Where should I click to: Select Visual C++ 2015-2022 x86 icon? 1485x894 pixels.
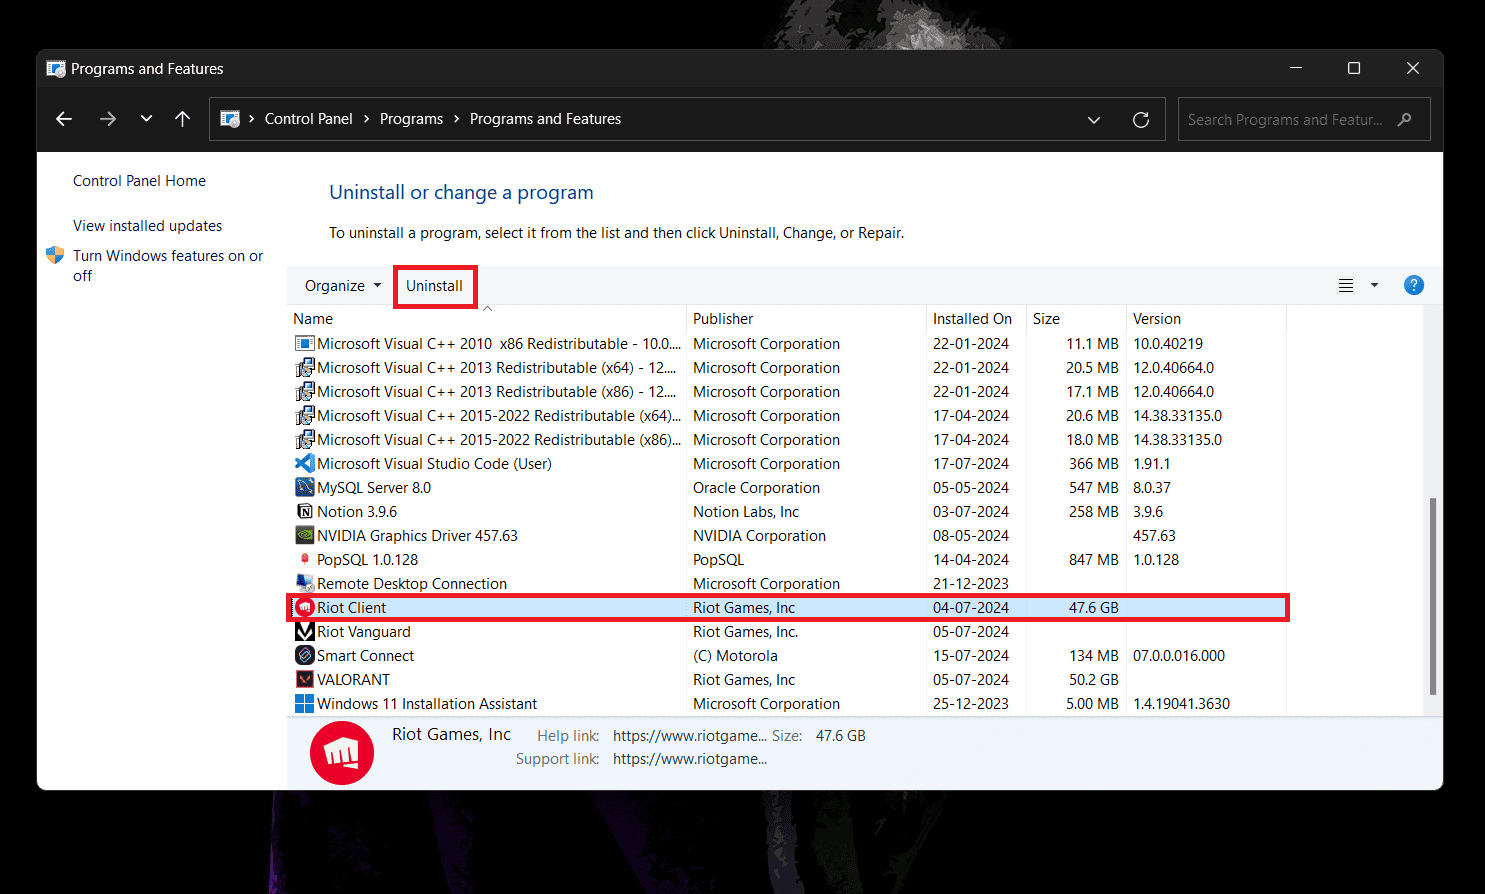(x=305, y=440)
